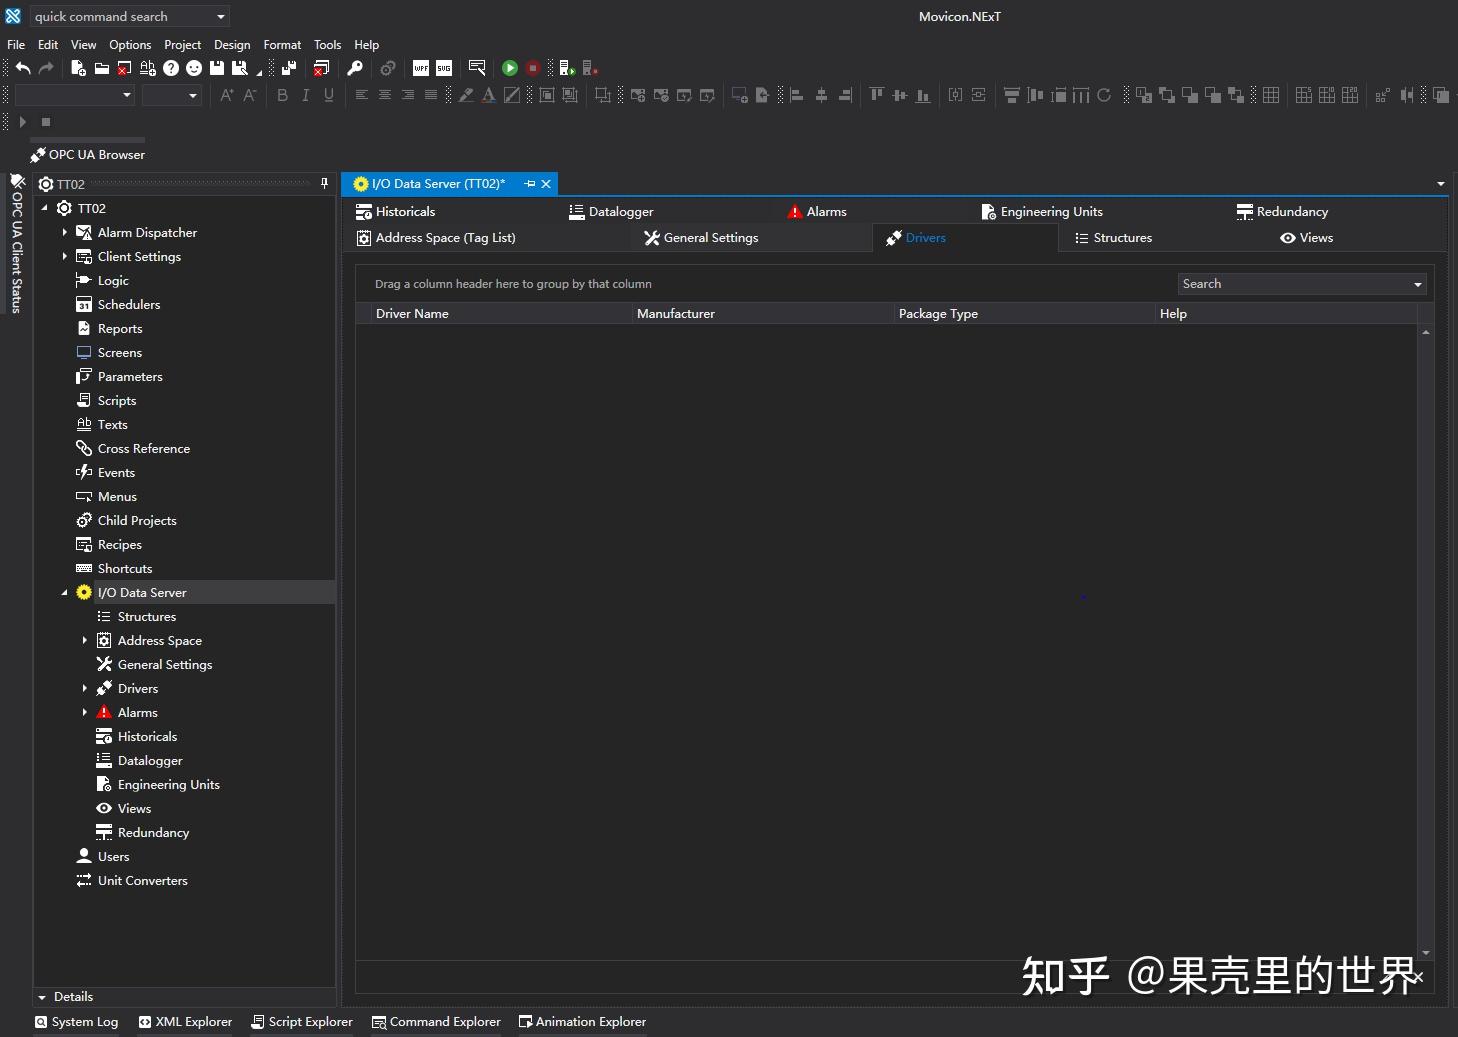Image resolution: width=1458 pixels, height=1037 pixels.
Task: Click the open folder toolbar icon
Action: tap(101, 68)
